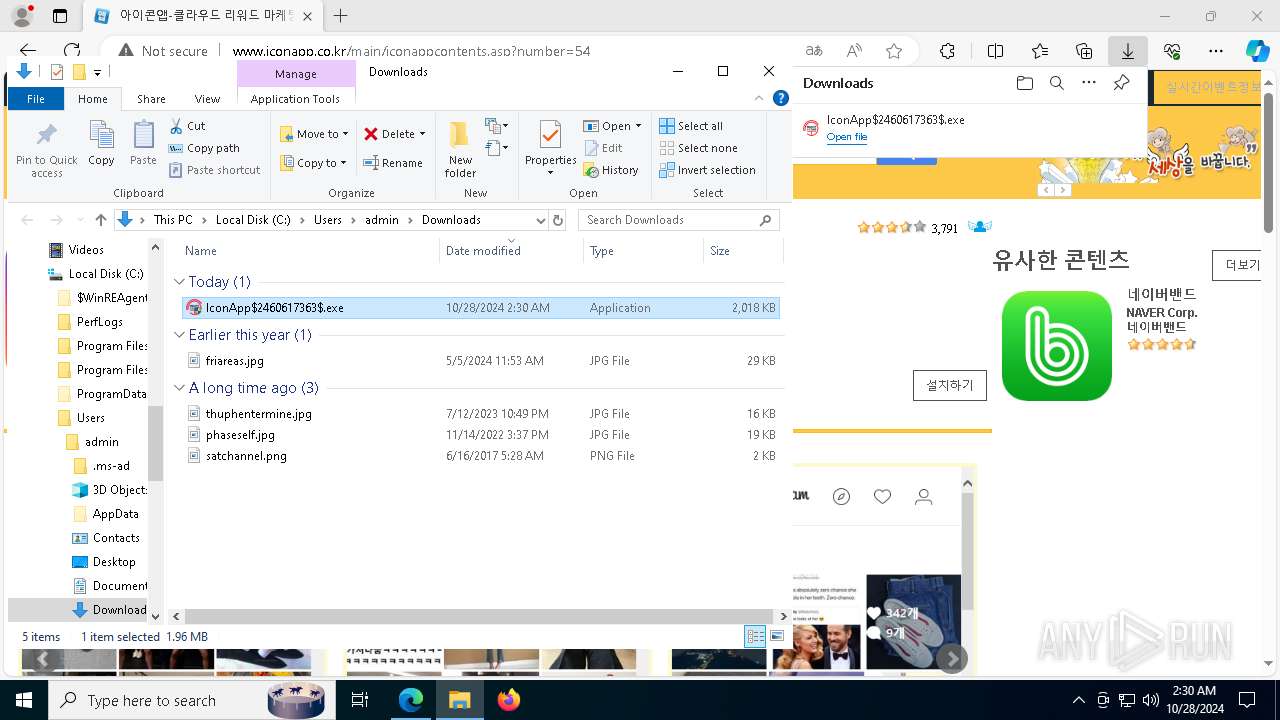The image size is (1280, 720).
Task: Switch to the Share ribbon tab
Action: point(151,99)
